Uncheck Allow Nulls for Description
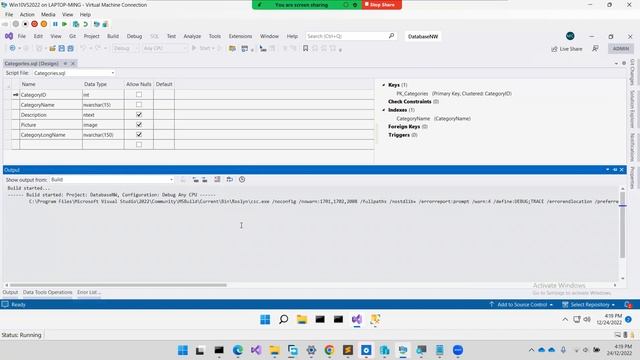640x360 pixels. click(x=139, y=115)
